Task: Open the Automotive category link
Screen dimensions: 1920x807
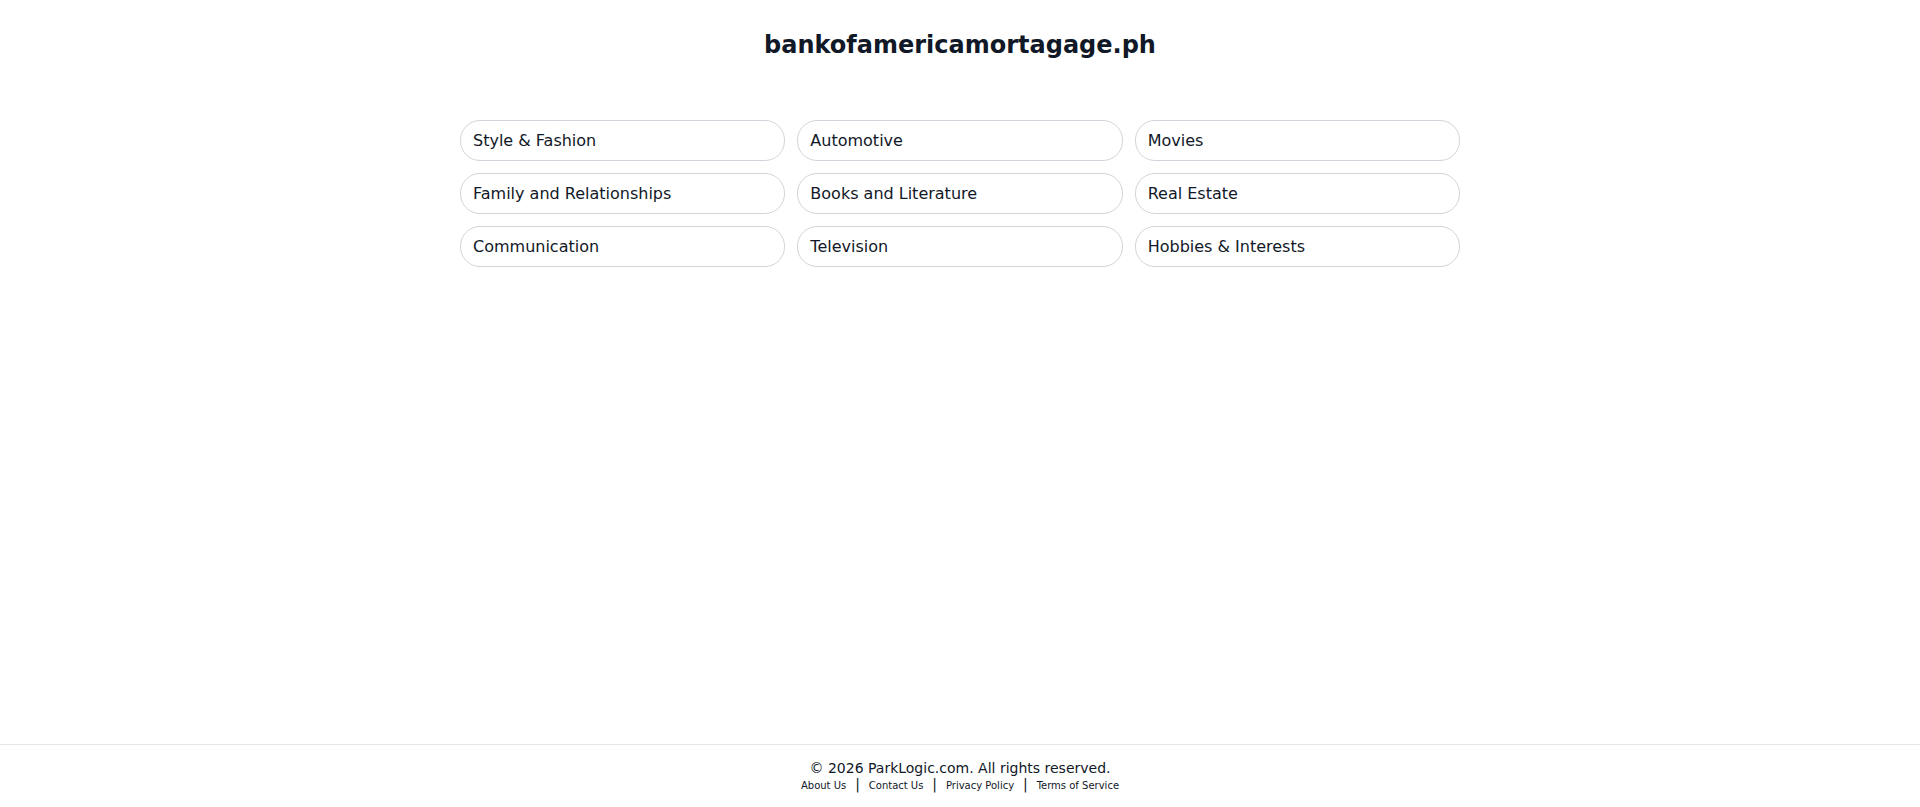Action: (x=959, y=141)
